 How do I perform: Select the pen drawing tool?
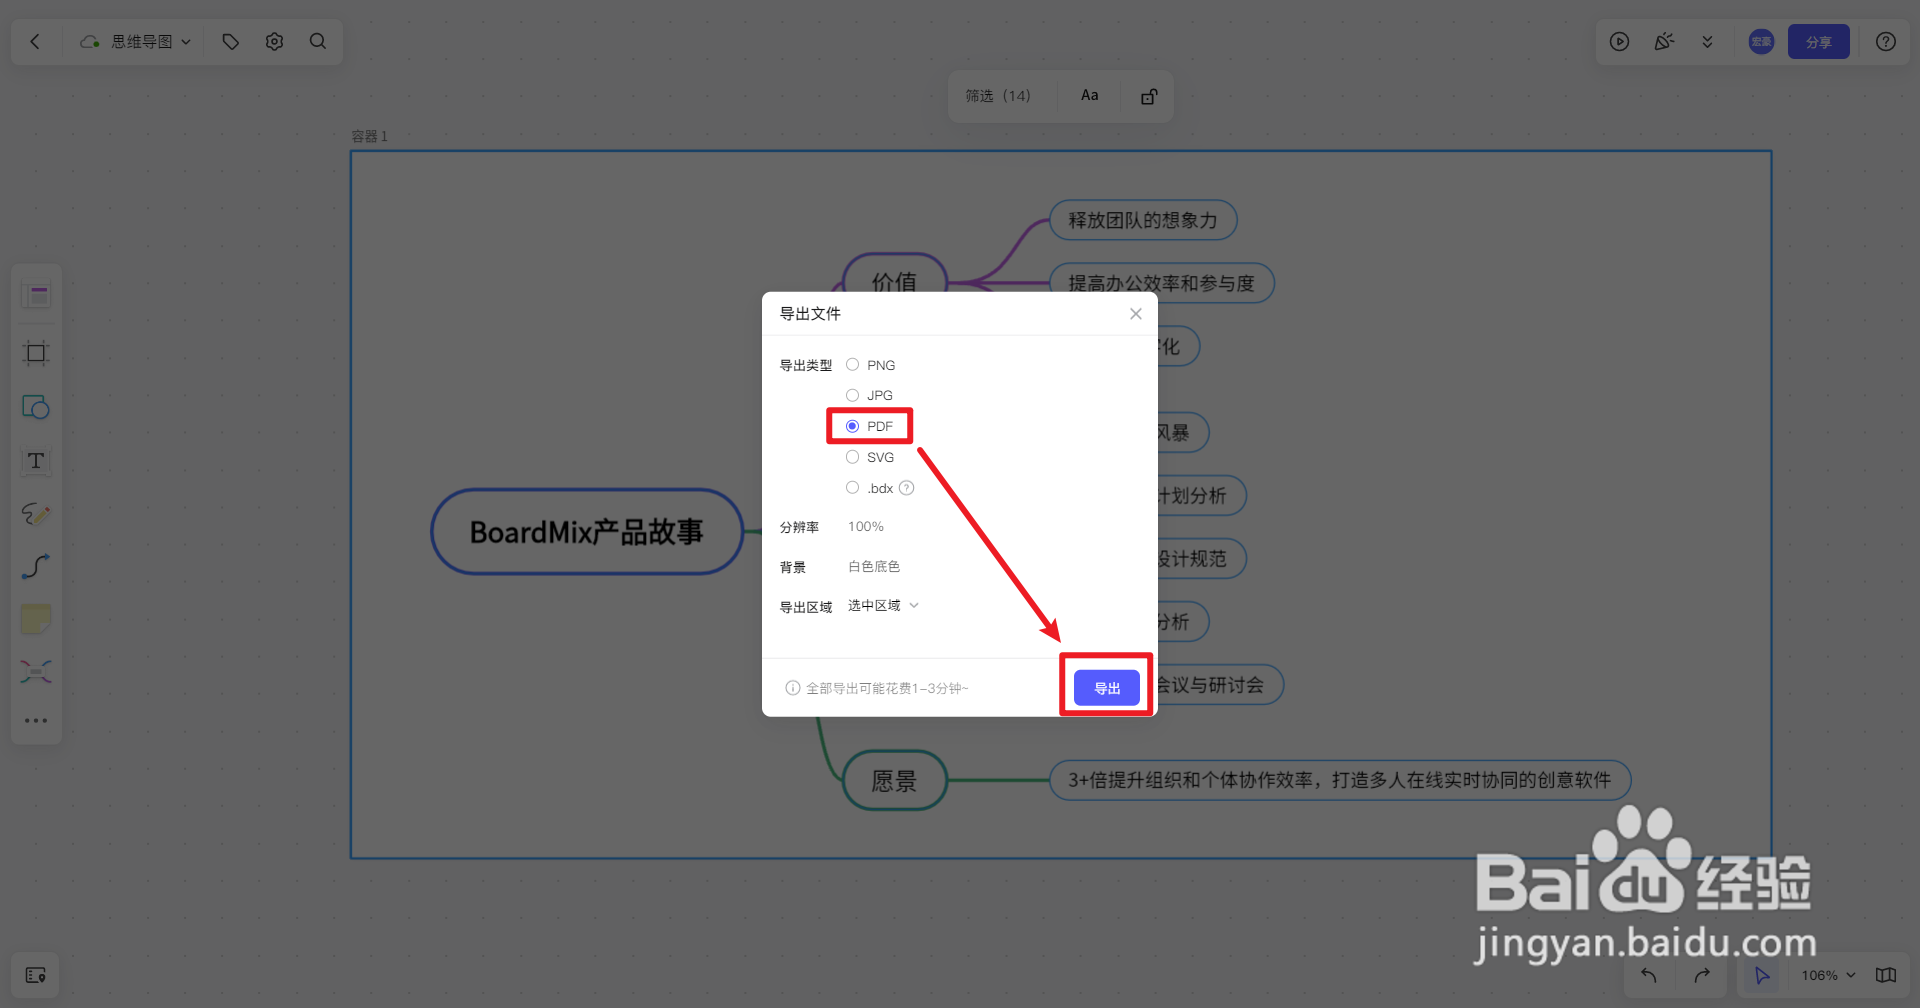coord(36,514)
